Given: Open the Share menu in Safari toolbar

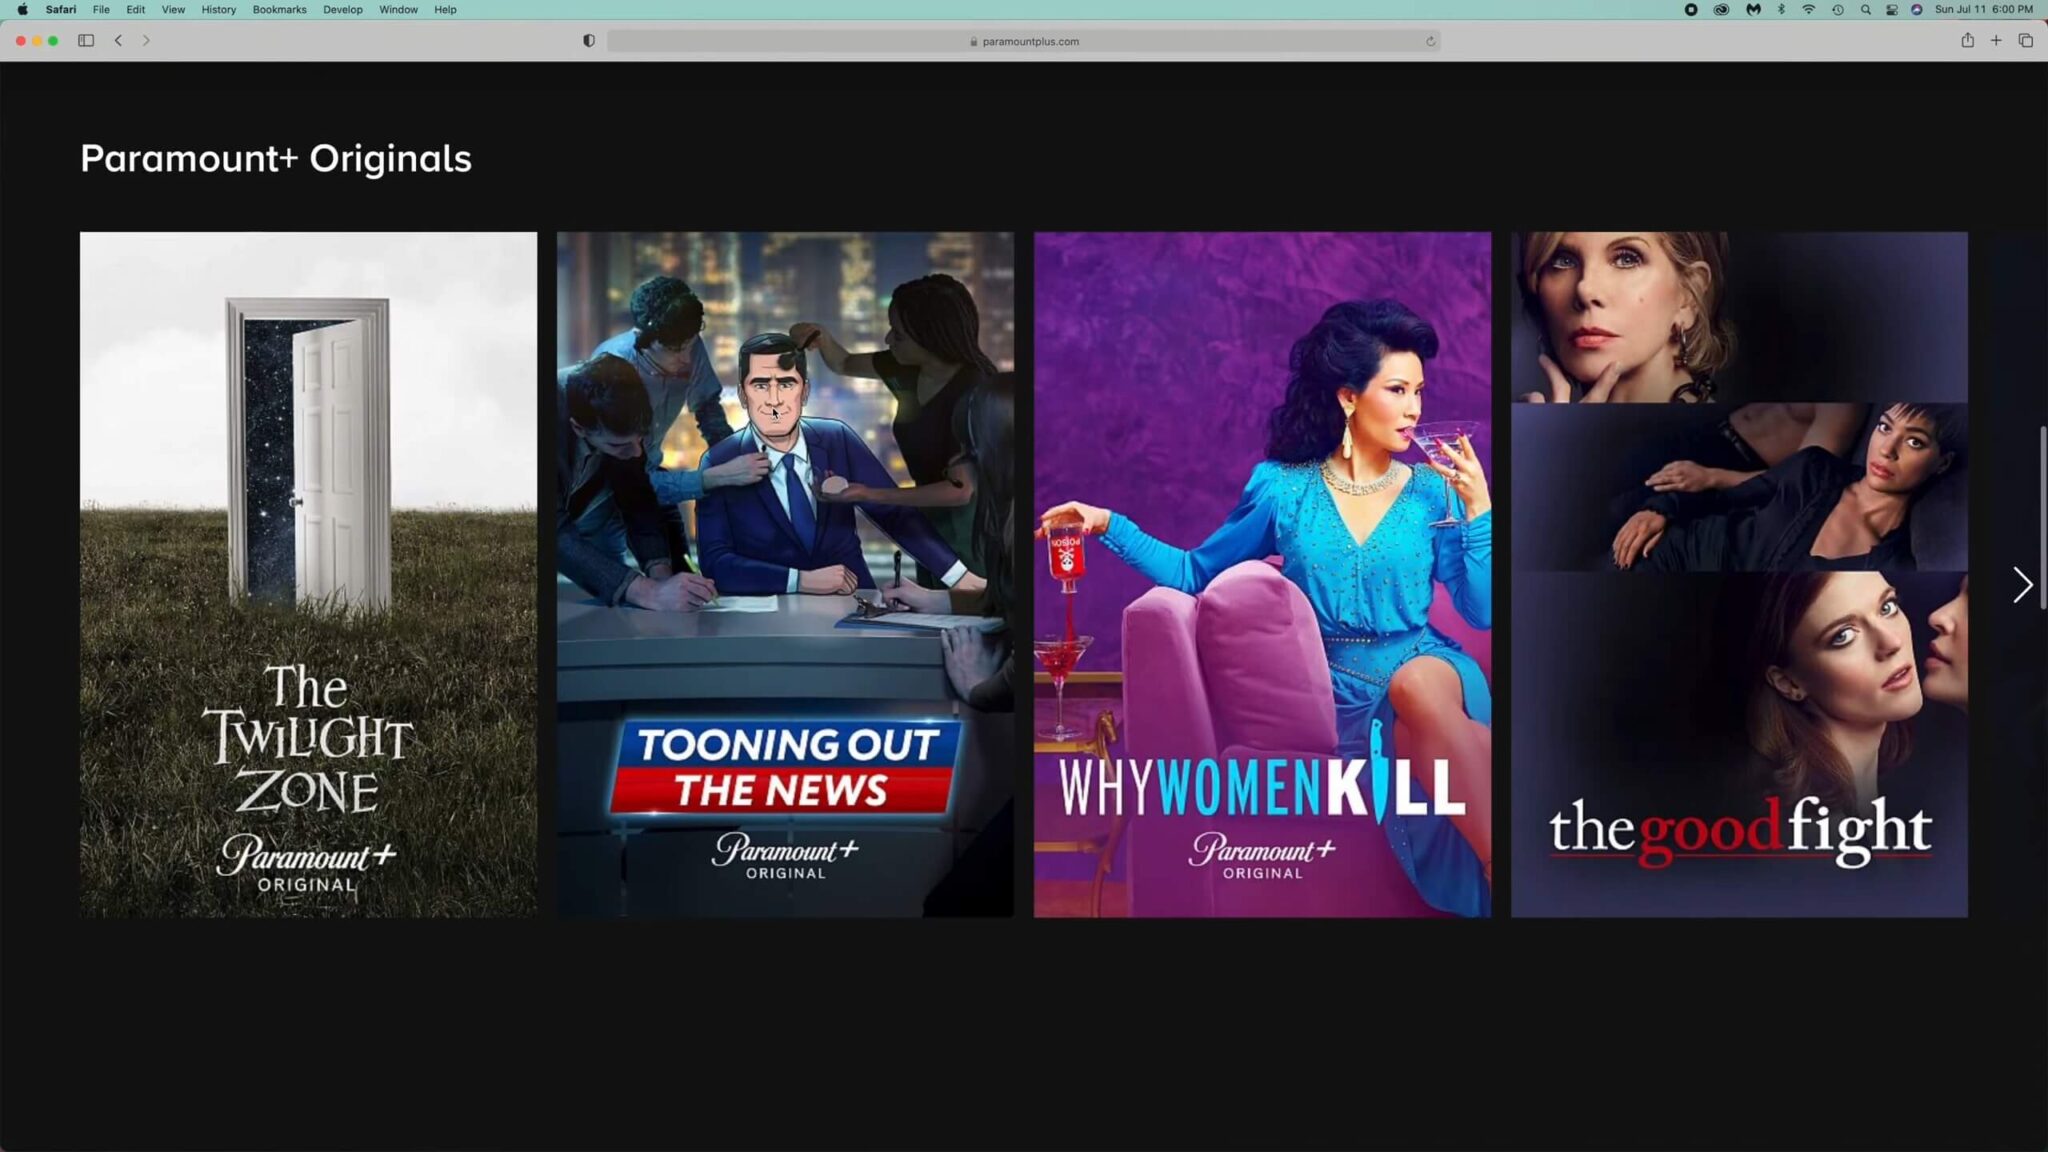Looking at the screenshot, I should pyautogui.click(x=1968, y=40).
